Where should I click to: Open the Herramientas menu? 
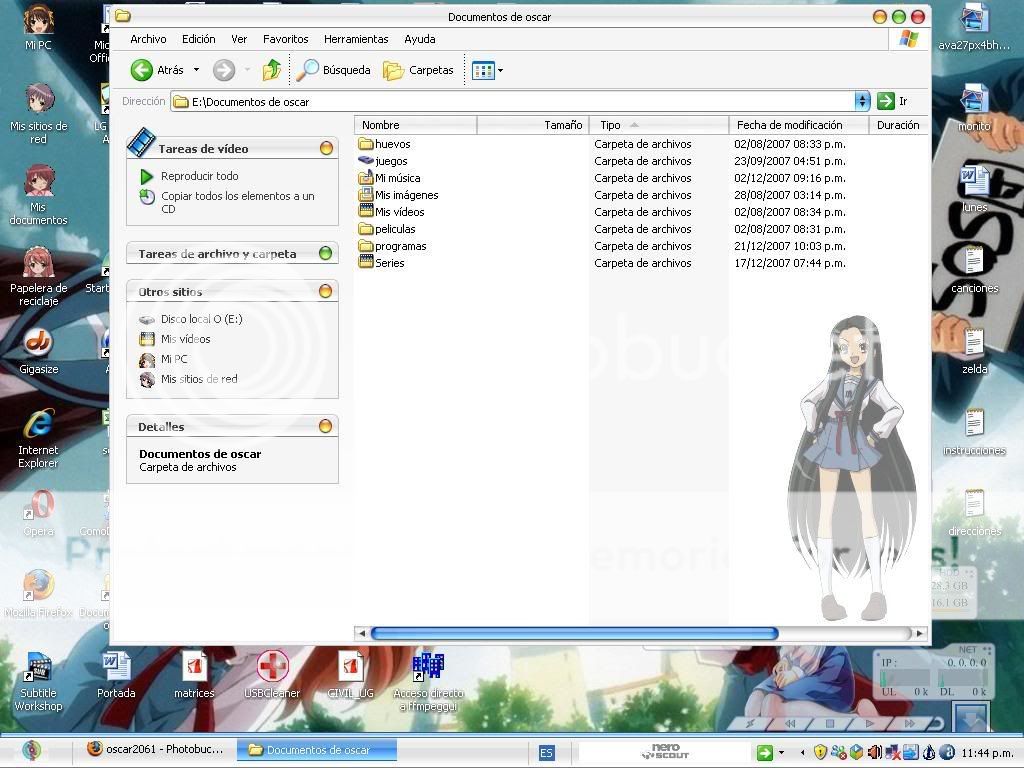(x=356, y=39)
